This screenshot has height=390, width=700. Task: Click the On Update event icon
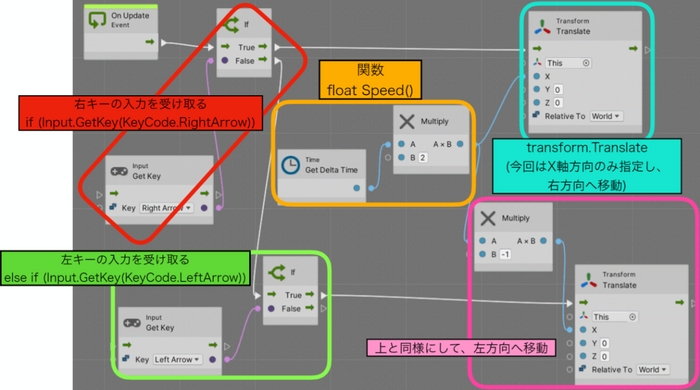click(x=97, y=20)
